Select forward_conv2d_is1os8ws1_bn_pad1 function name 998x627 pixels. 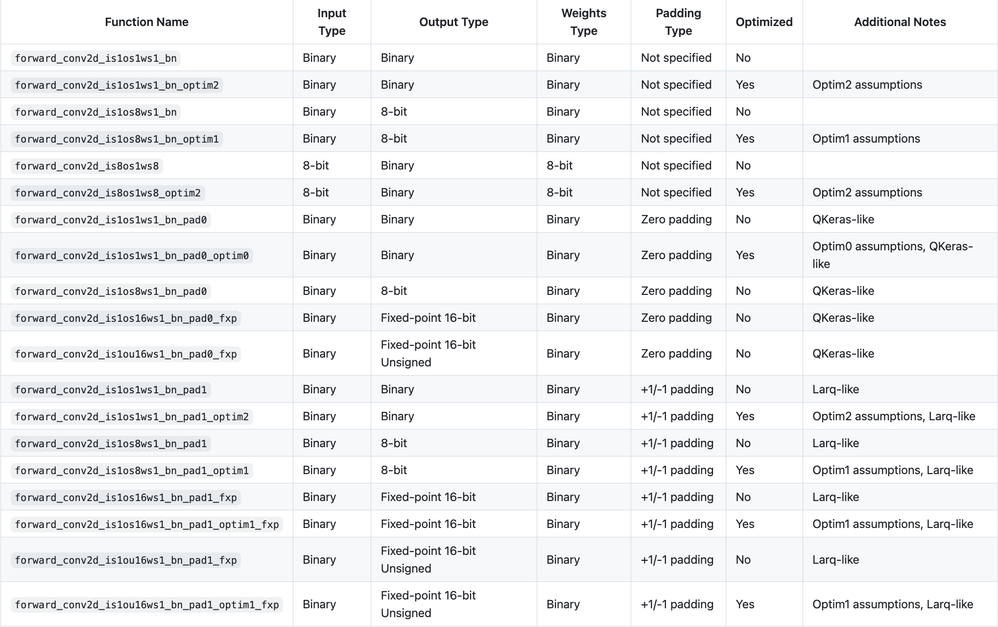pos(111,444)
